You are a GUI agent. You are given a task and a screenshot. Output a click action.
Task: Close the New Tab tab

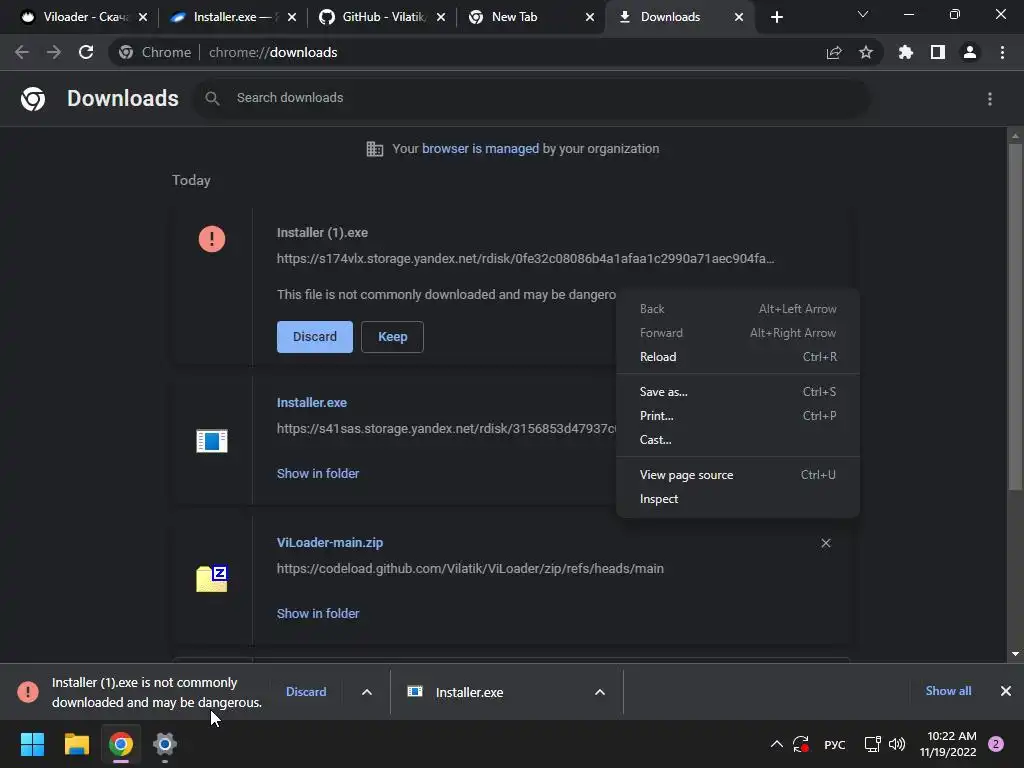pos(590,17)
